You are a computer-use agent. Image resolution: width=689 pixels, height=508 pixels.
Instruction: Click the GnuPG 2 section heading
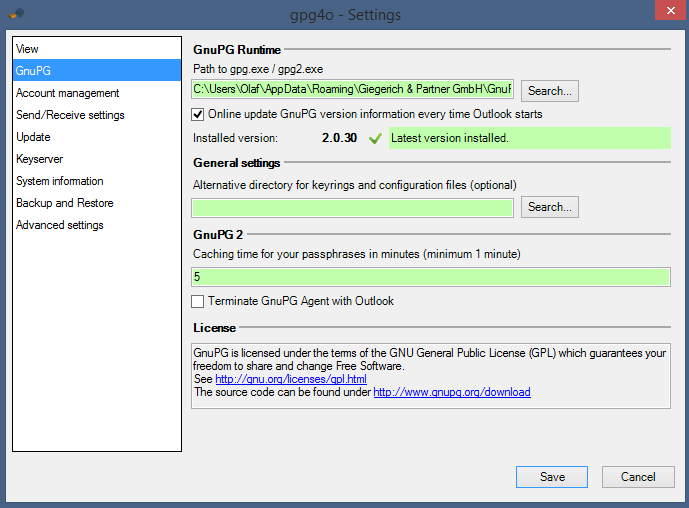218,235
